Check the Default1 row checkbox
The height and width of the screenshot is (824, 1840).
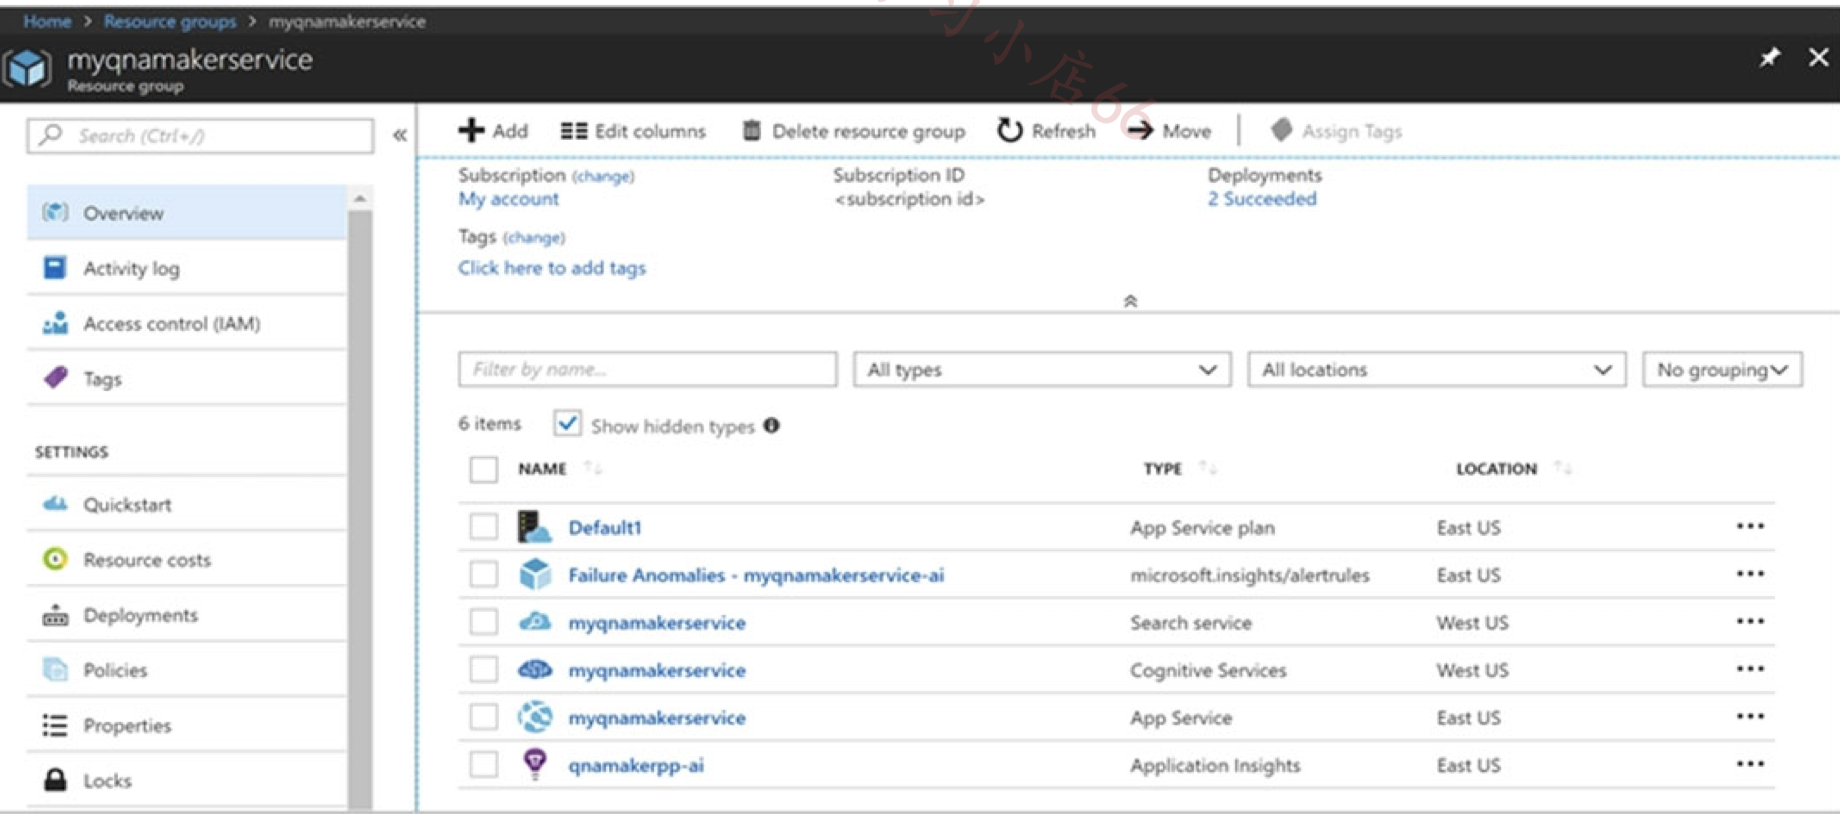tap(483, 527)
